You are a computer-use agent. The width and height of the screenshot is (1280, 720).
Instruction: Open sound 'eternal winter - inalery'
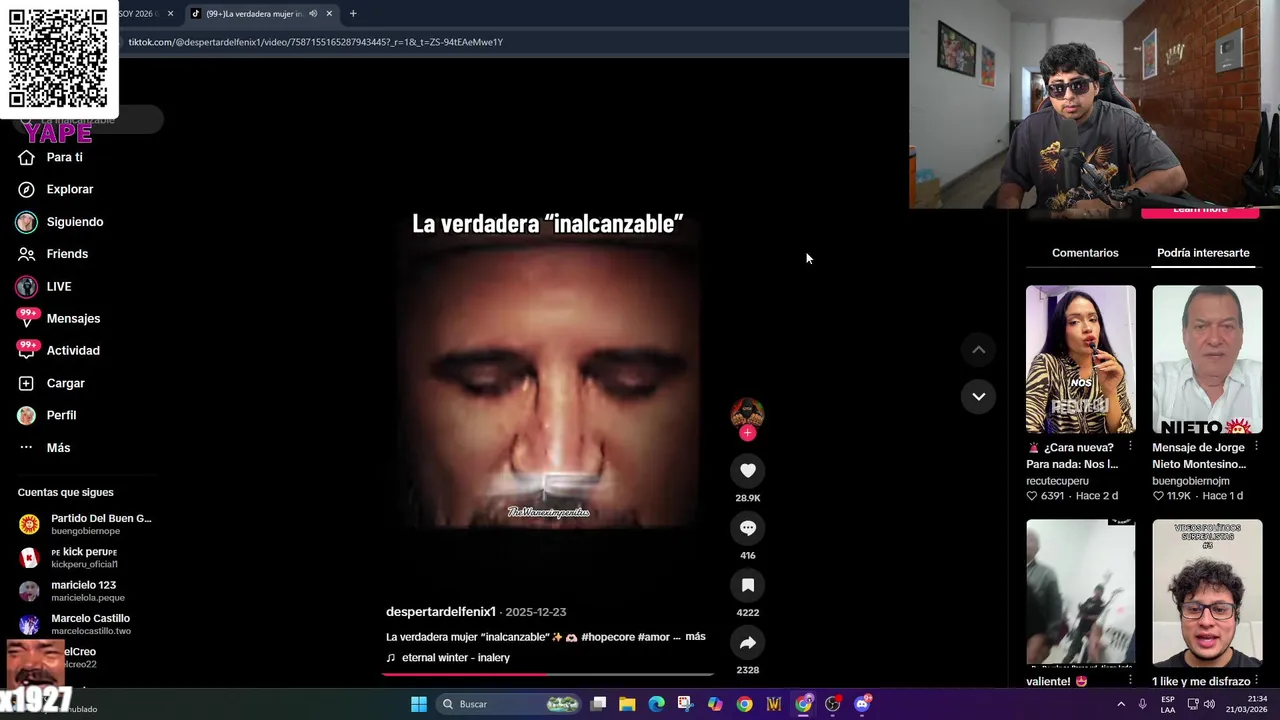[455, 658]
